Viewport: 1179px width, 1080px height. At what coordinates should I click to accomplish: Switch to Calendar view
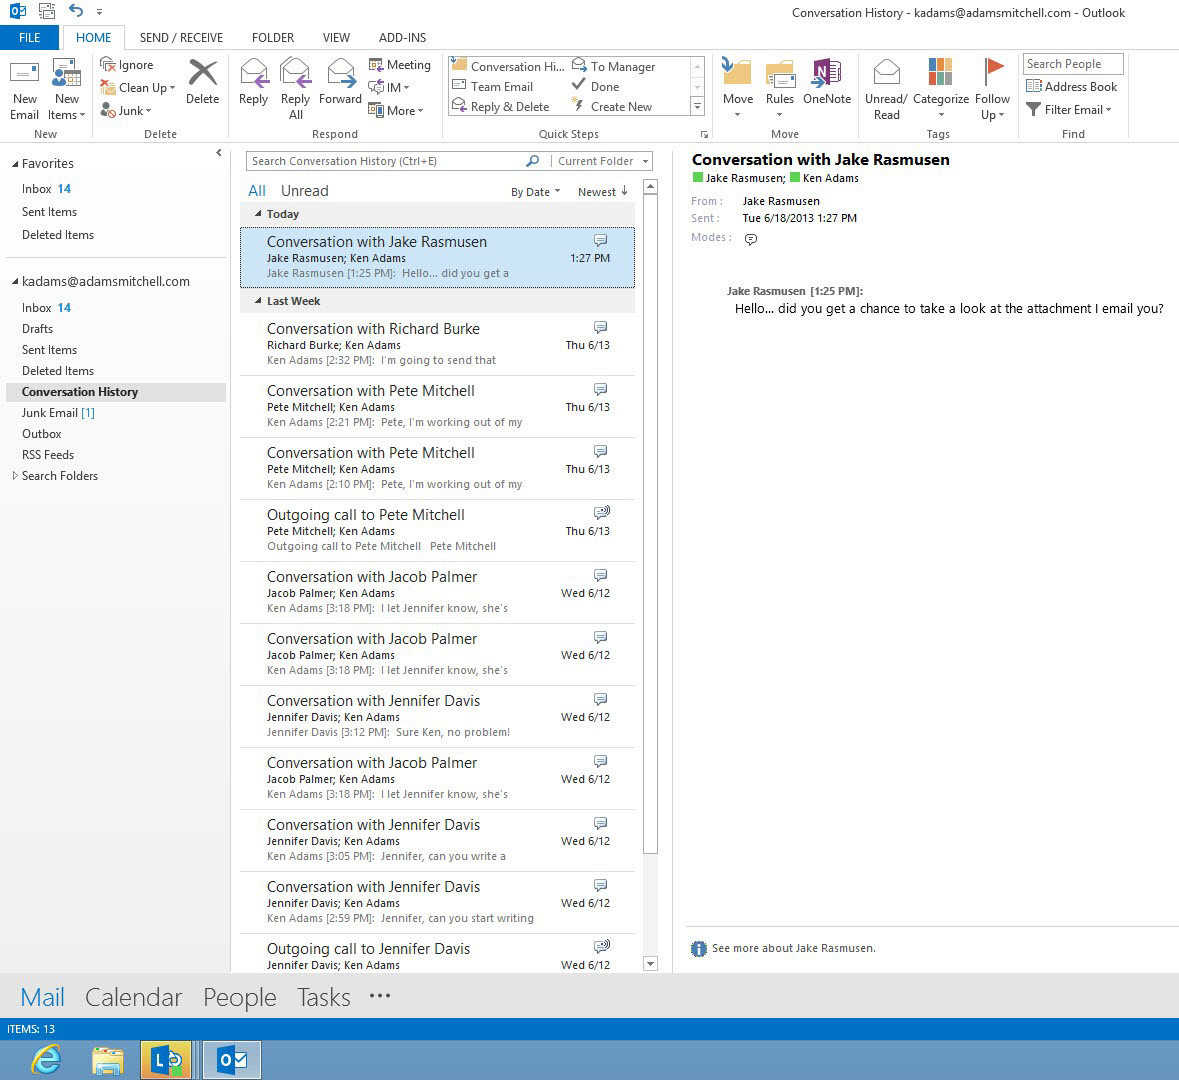click(x=133, y=997)
